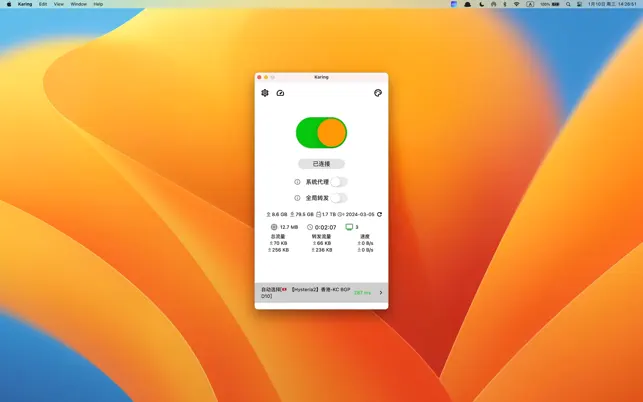
Task: Click the 287 ms latency value
Action: (x=362, y=292)
